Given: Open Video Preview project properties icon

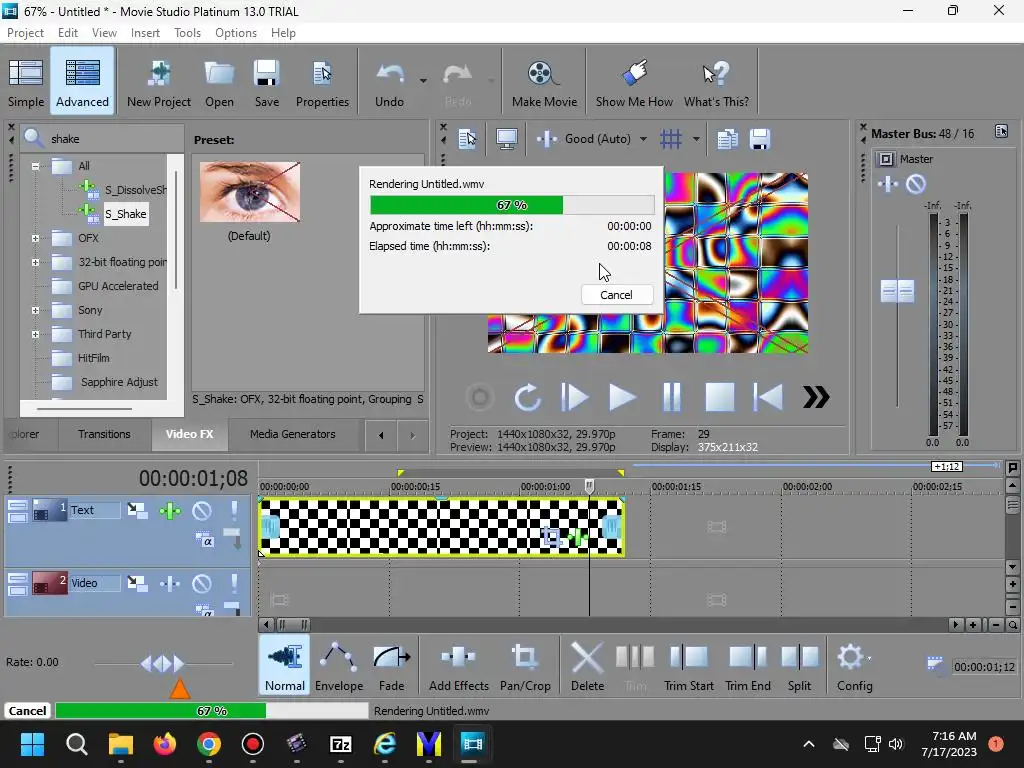Looking at the screenshot, I should point(468,139).
